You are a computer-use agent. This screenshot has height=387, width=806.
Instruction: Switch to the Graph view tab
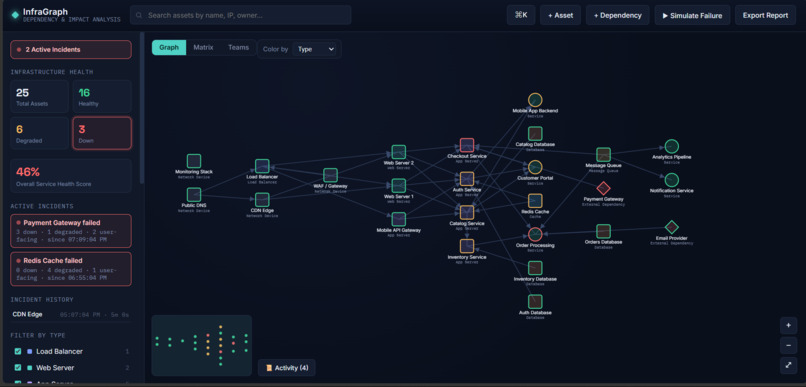(x=169, y=47)
